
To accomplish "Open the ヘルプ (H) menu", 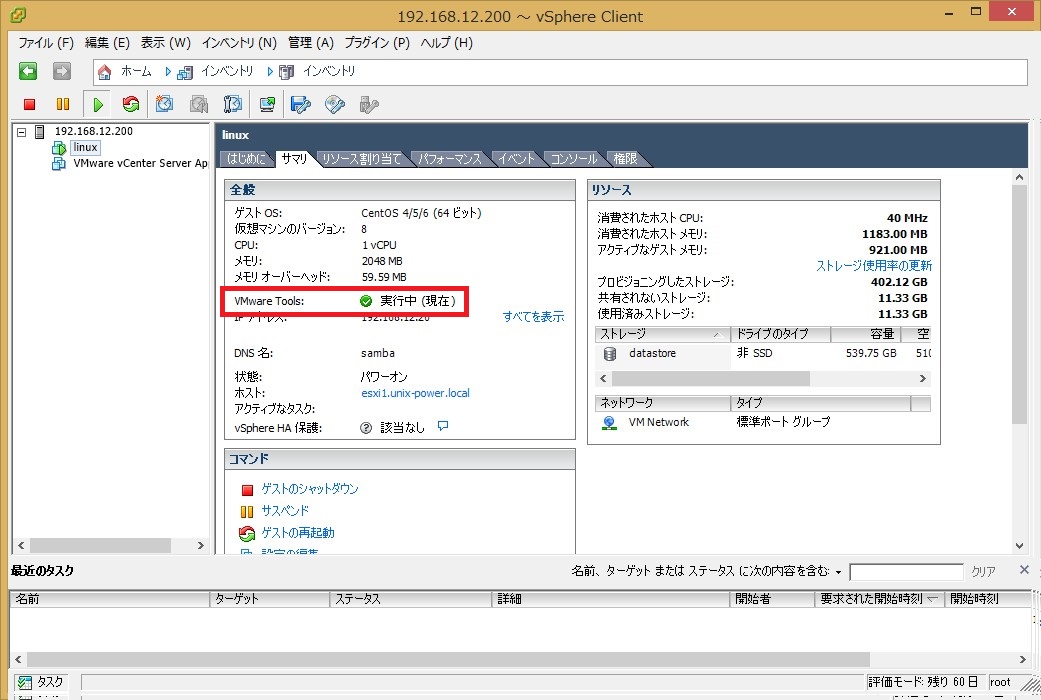I will (447, 43).
